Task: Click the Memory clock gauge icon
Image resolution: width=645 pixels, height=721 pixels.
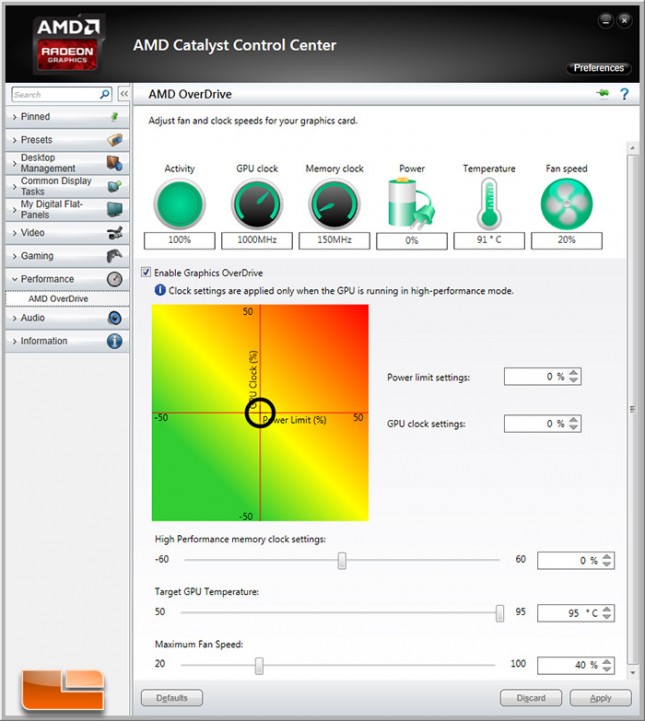Action: 334,204
